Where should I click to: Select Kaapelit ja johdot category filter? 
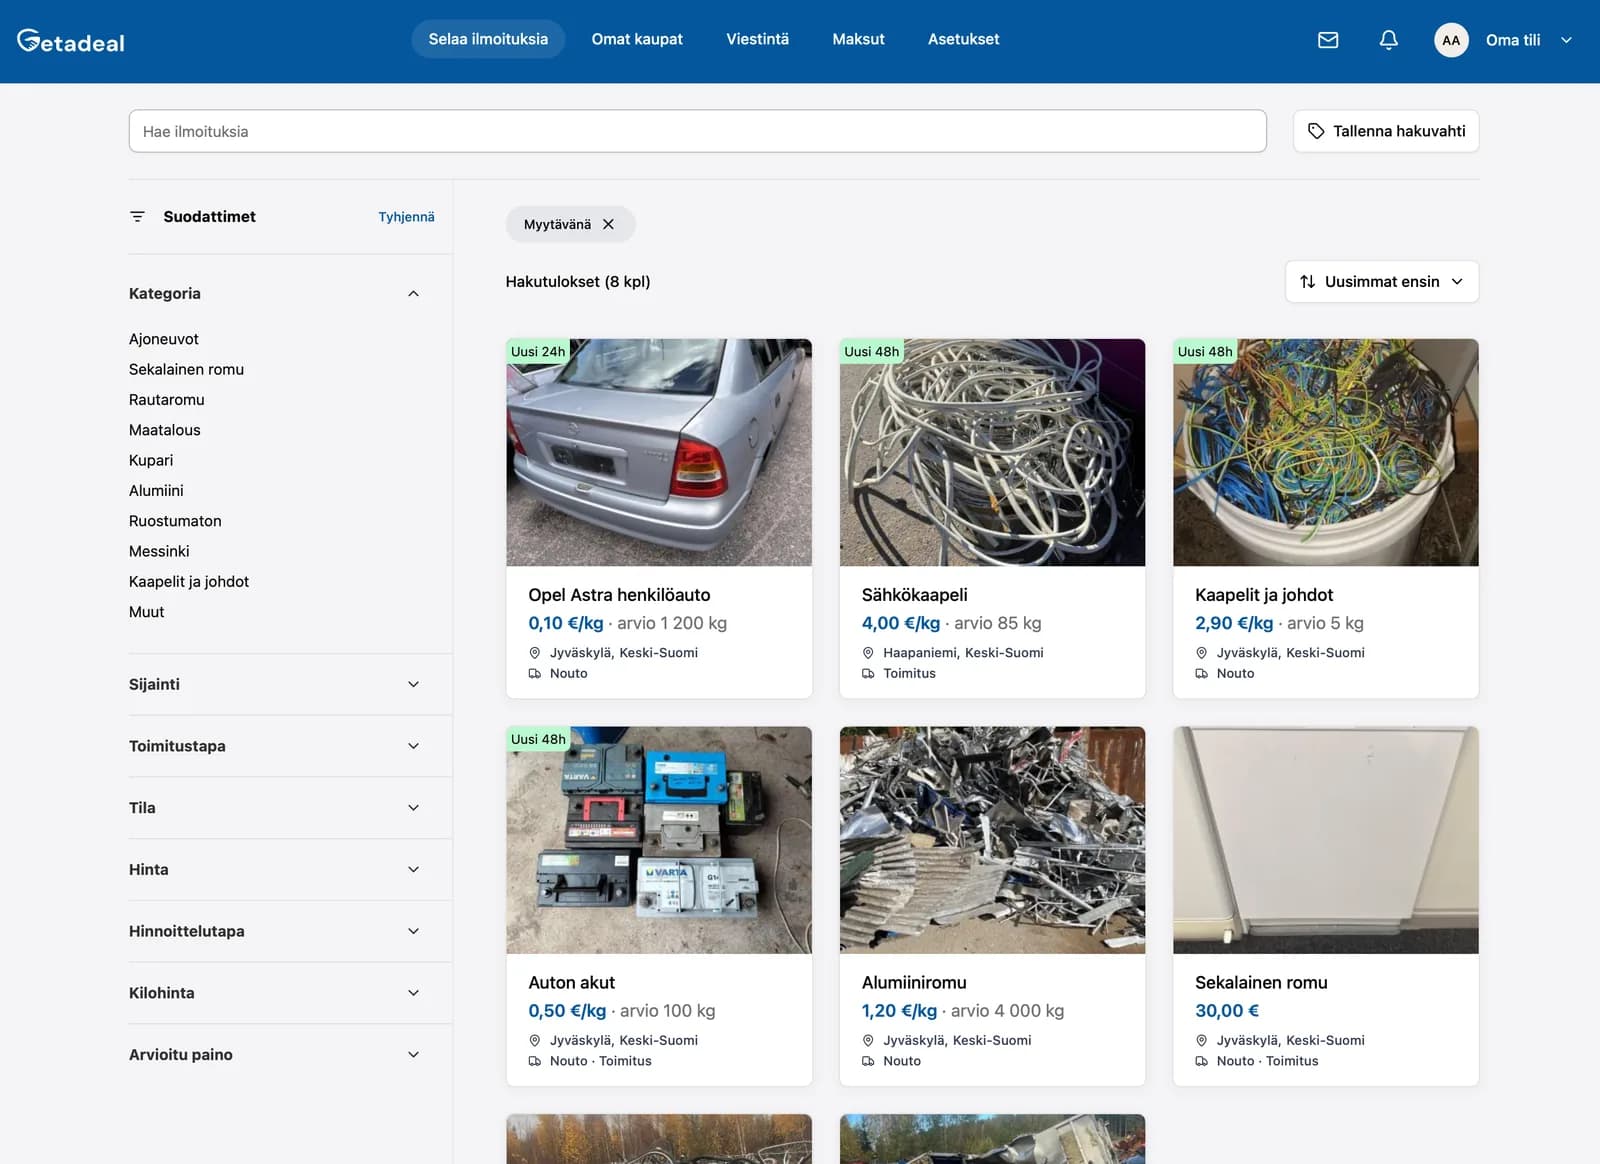pyautogui.click(x=189, y=582)
